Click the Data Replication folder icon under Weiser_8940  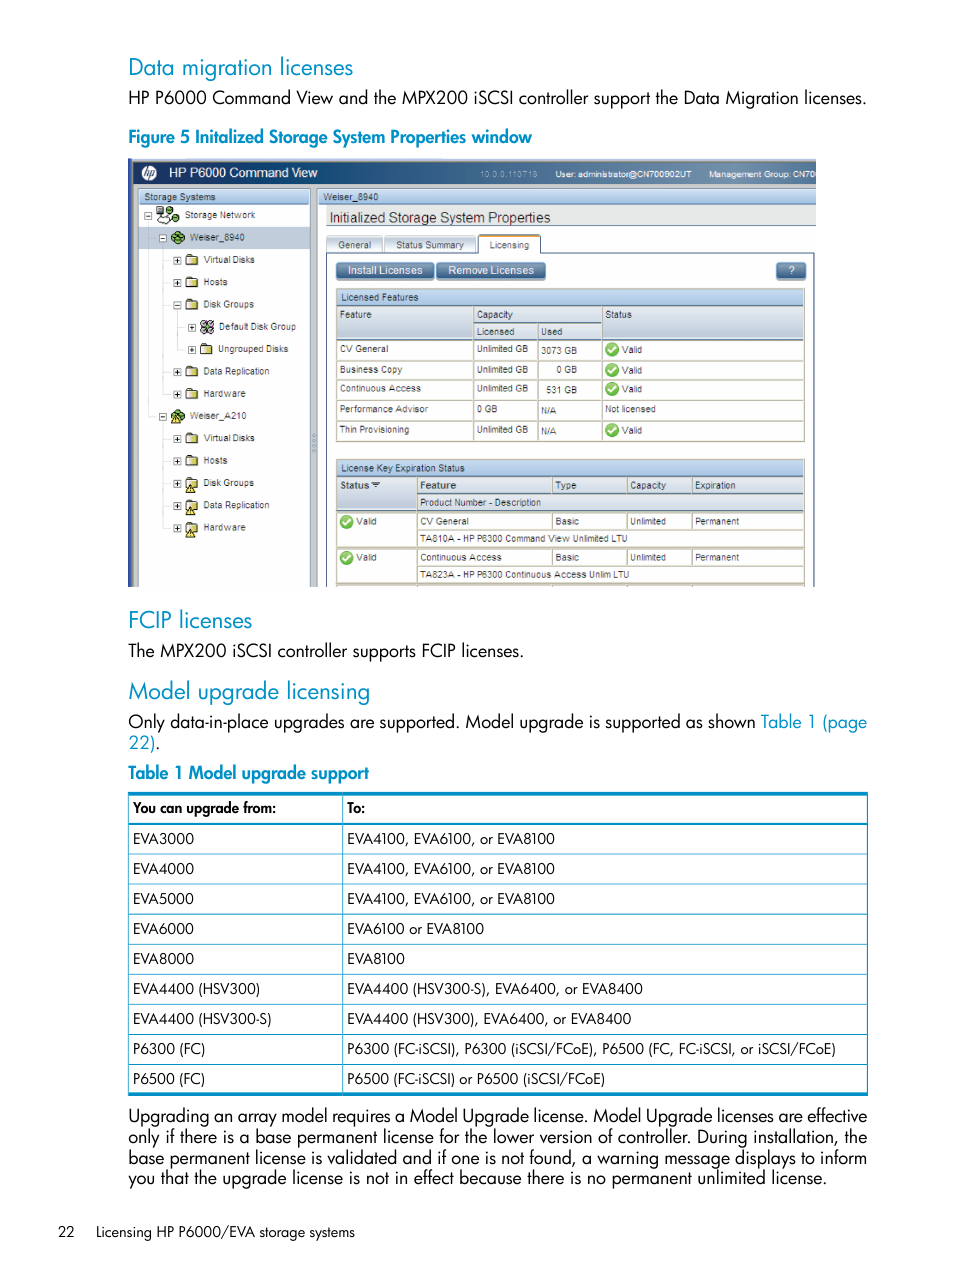[x=192, y=372]
